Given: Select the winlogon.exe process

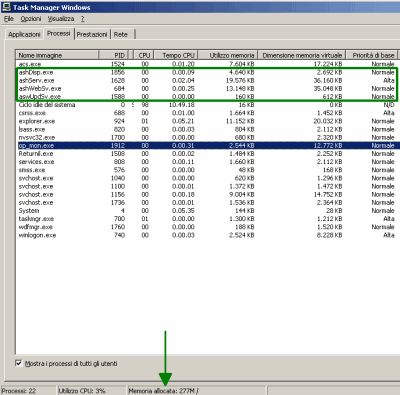Looking at the screenshot, I should 207,235.
